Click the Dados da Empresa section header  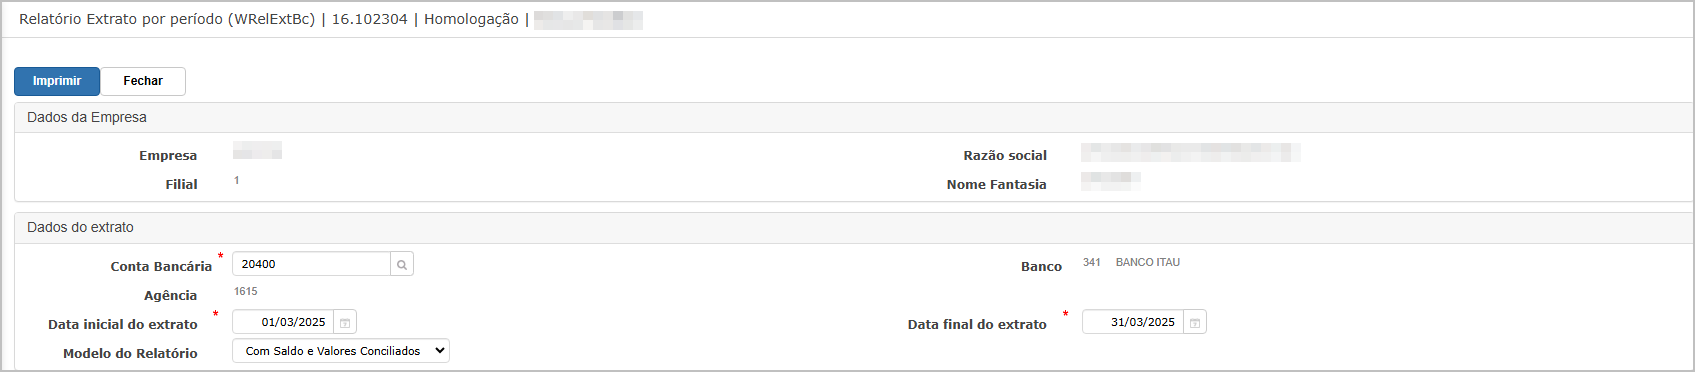[87, 117]
